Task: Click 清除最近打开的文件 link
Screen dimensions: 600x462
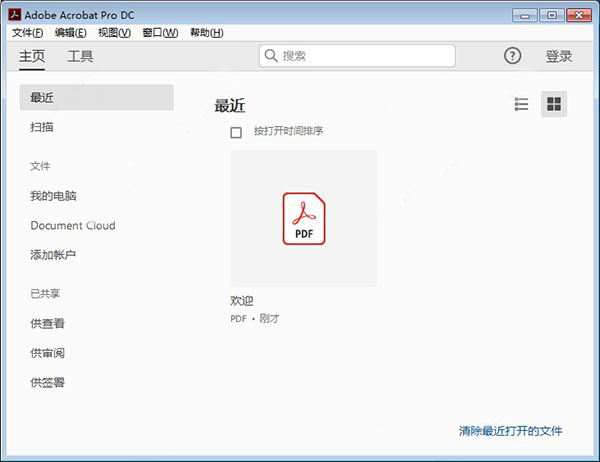Action: click(510, 431)
